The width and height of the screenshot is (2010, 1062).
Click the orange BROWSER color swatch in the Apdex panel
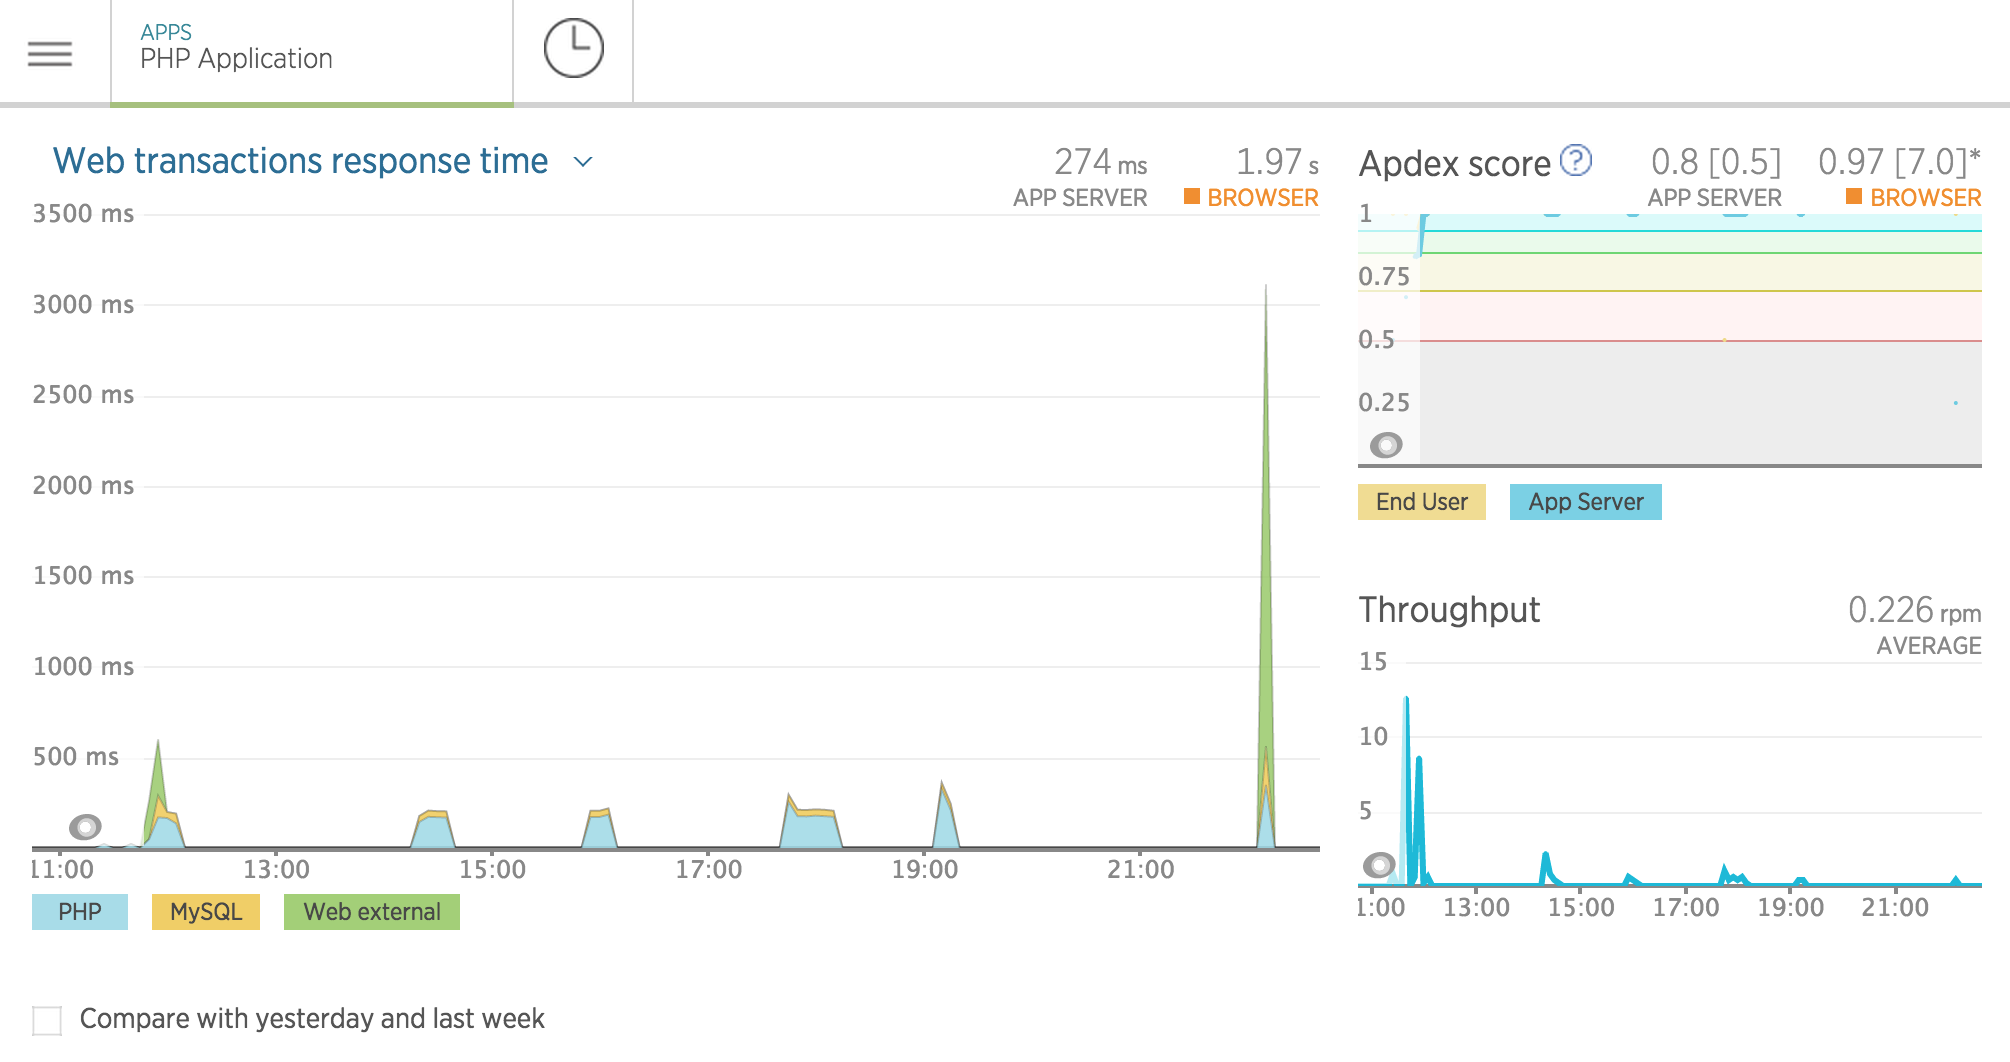pos(1855,198)
